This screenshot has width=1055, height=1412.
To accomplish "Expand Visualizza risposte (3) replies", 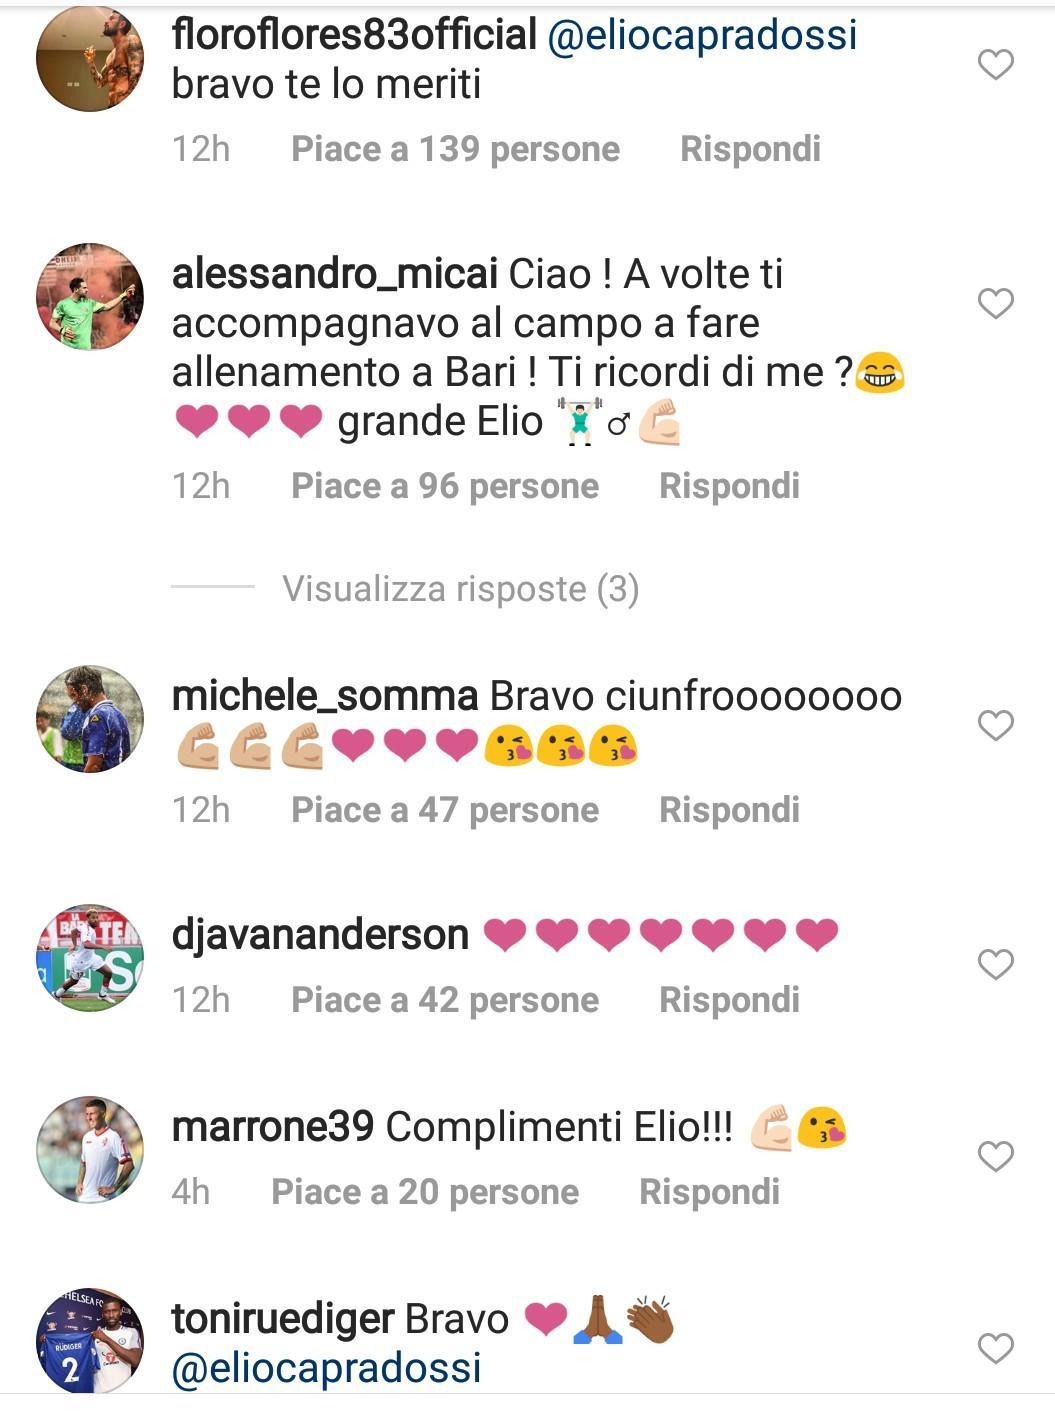I will tap(460, 589).
